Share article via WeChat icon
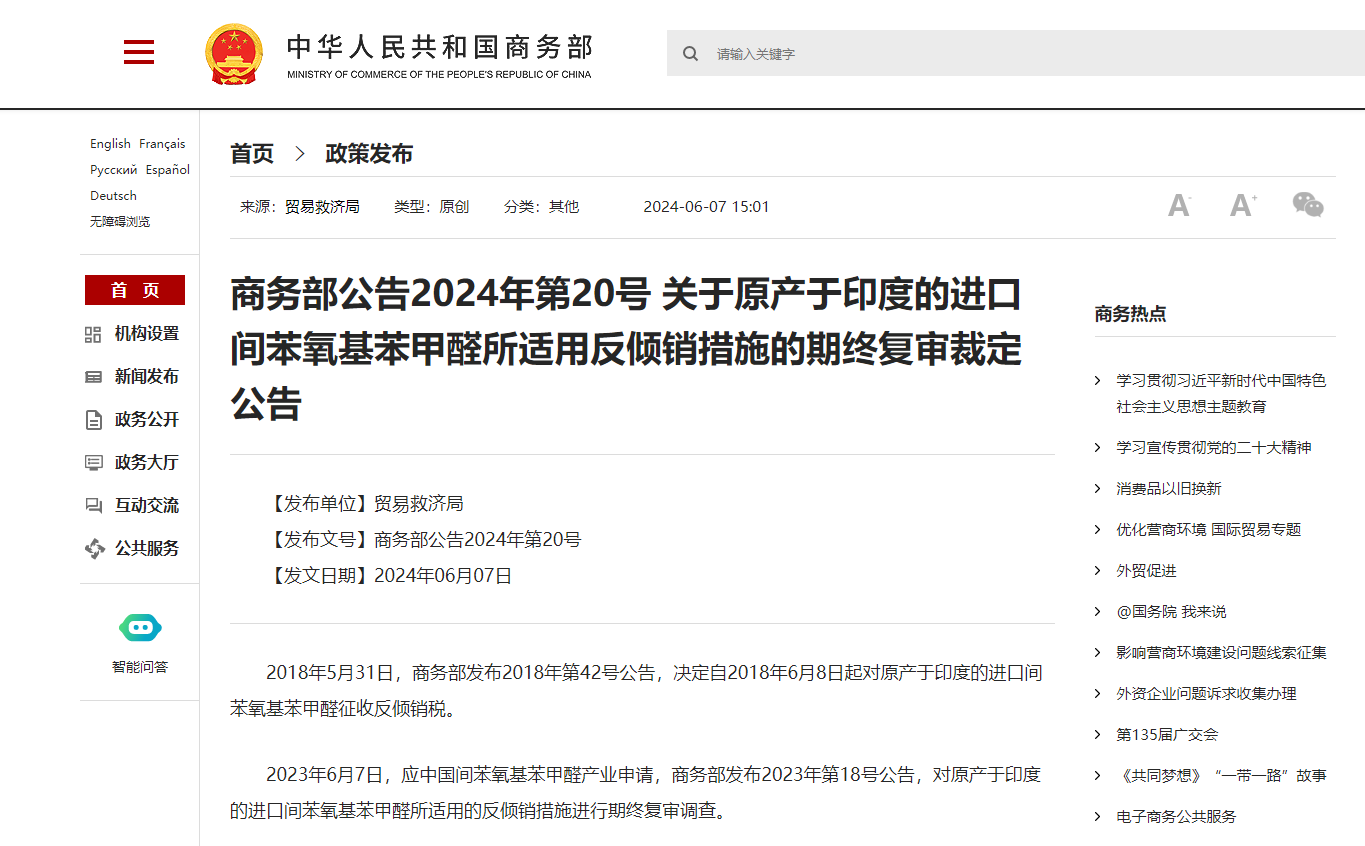The image size is (1365, 846). click(x=1308, y=206)
